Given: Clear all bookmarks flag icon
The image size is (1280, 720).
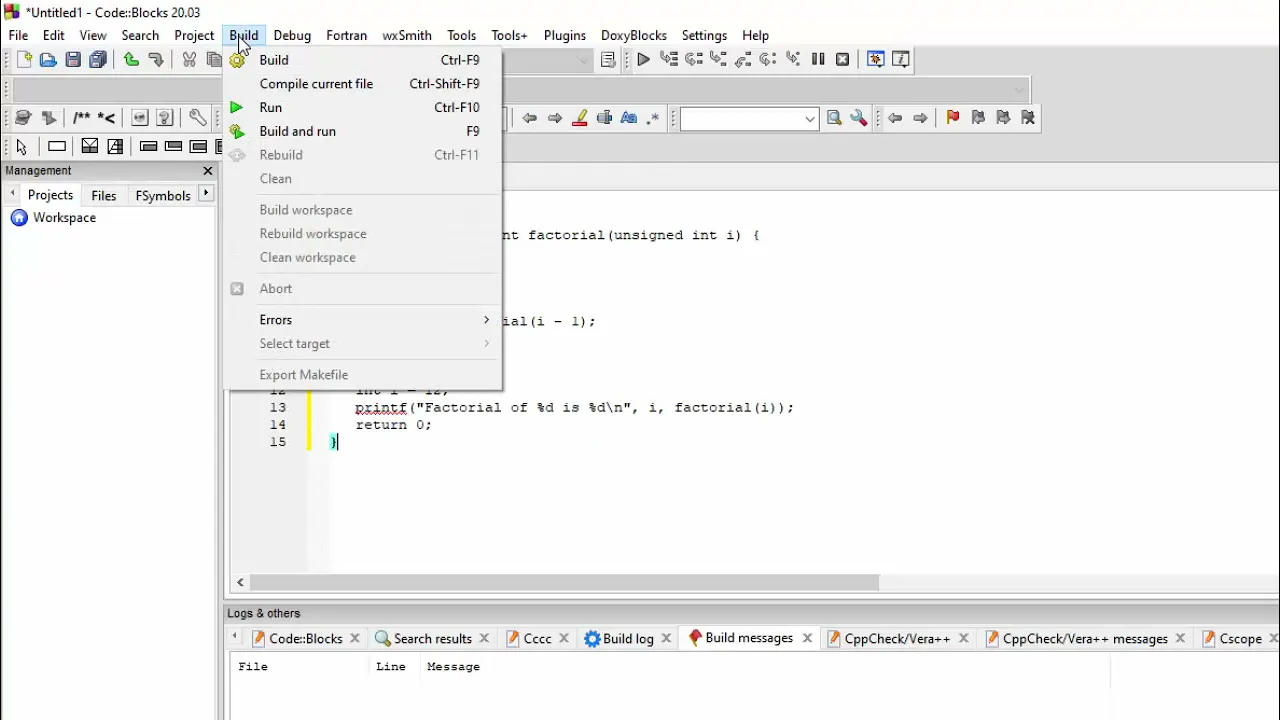Looking at the screenshot, I should click(1028, 118).
